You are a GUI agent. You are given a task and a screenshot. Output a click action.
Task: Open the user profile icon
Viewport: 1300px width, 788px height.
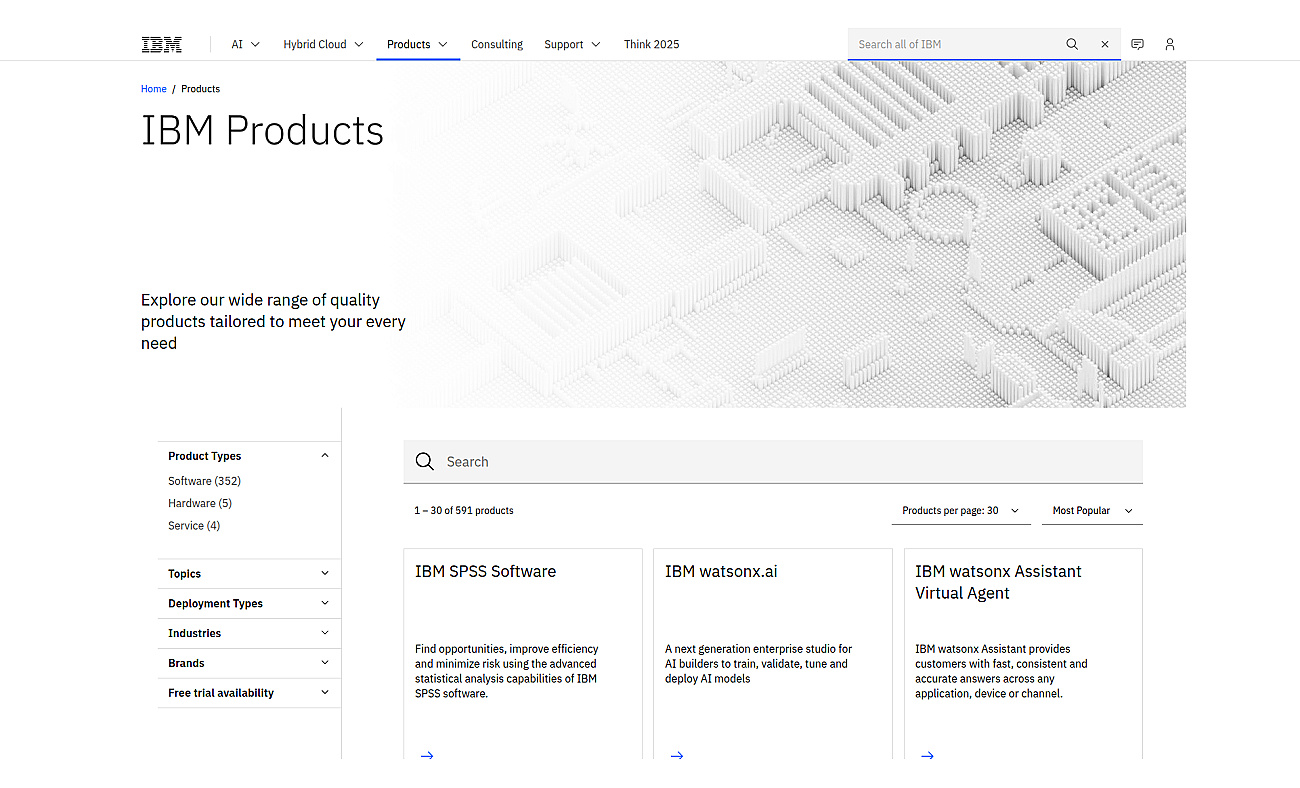[1170, 44]
